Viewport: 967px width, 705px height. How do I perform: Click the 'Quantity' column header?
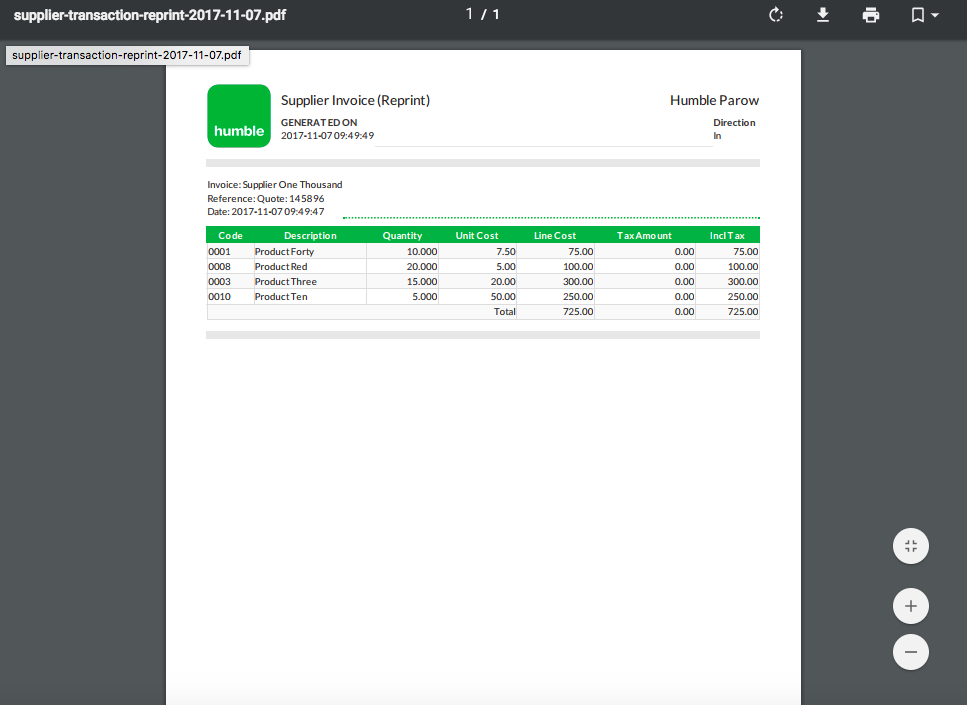pos(402,236)
